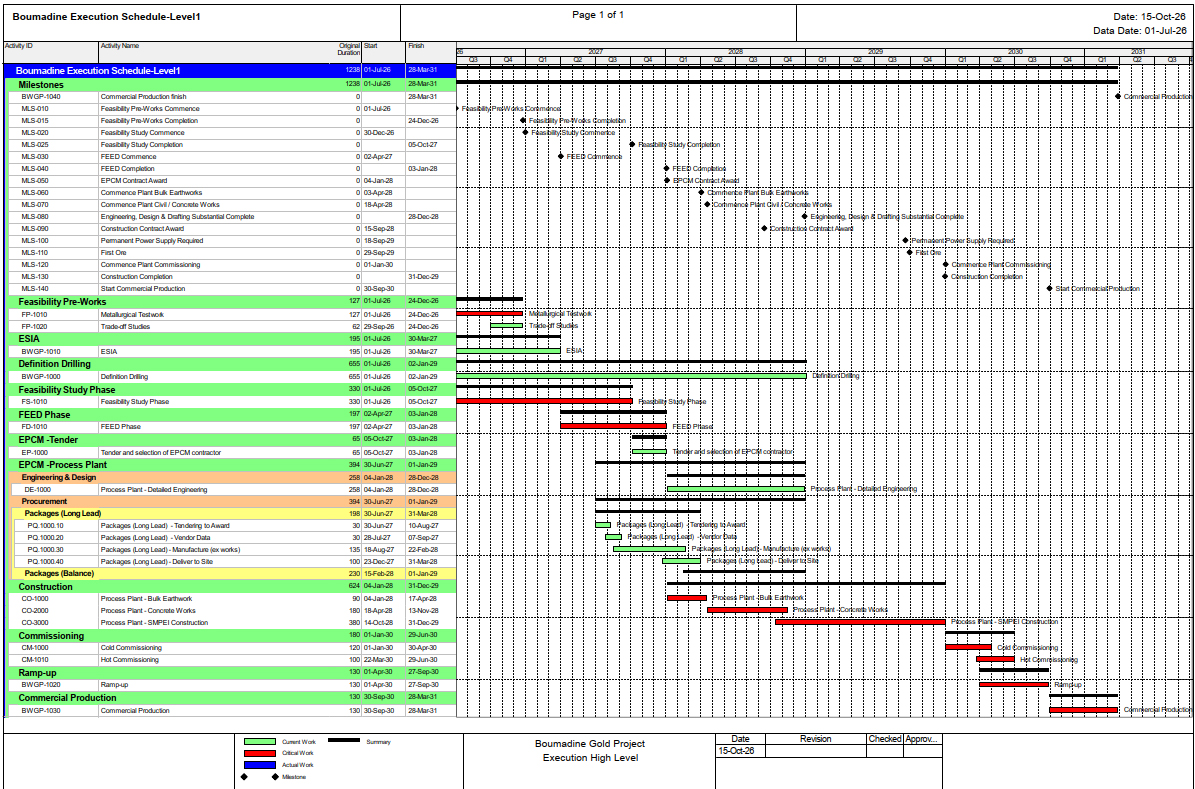Screen dimensions: 1195x789
Task: Select the Milestones group band
Action: [x=232, y=85]
